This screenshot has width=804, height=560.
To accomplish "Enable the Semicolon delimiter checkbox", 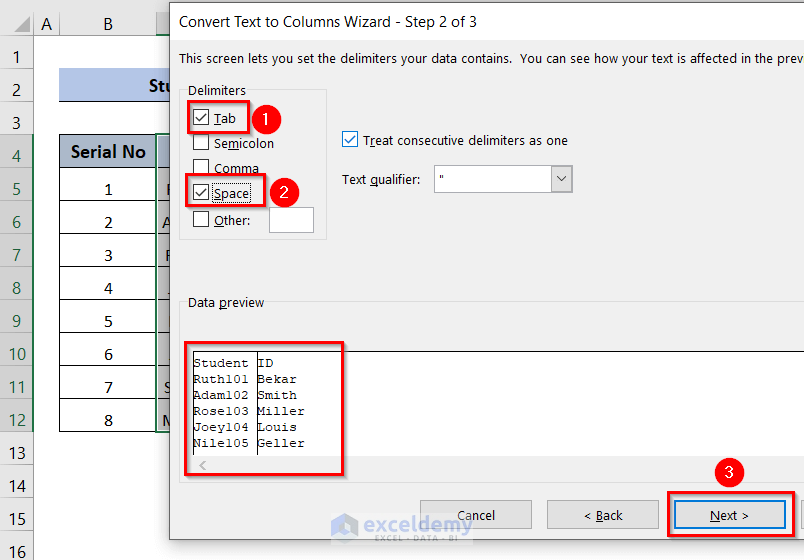I will point(201,143).
